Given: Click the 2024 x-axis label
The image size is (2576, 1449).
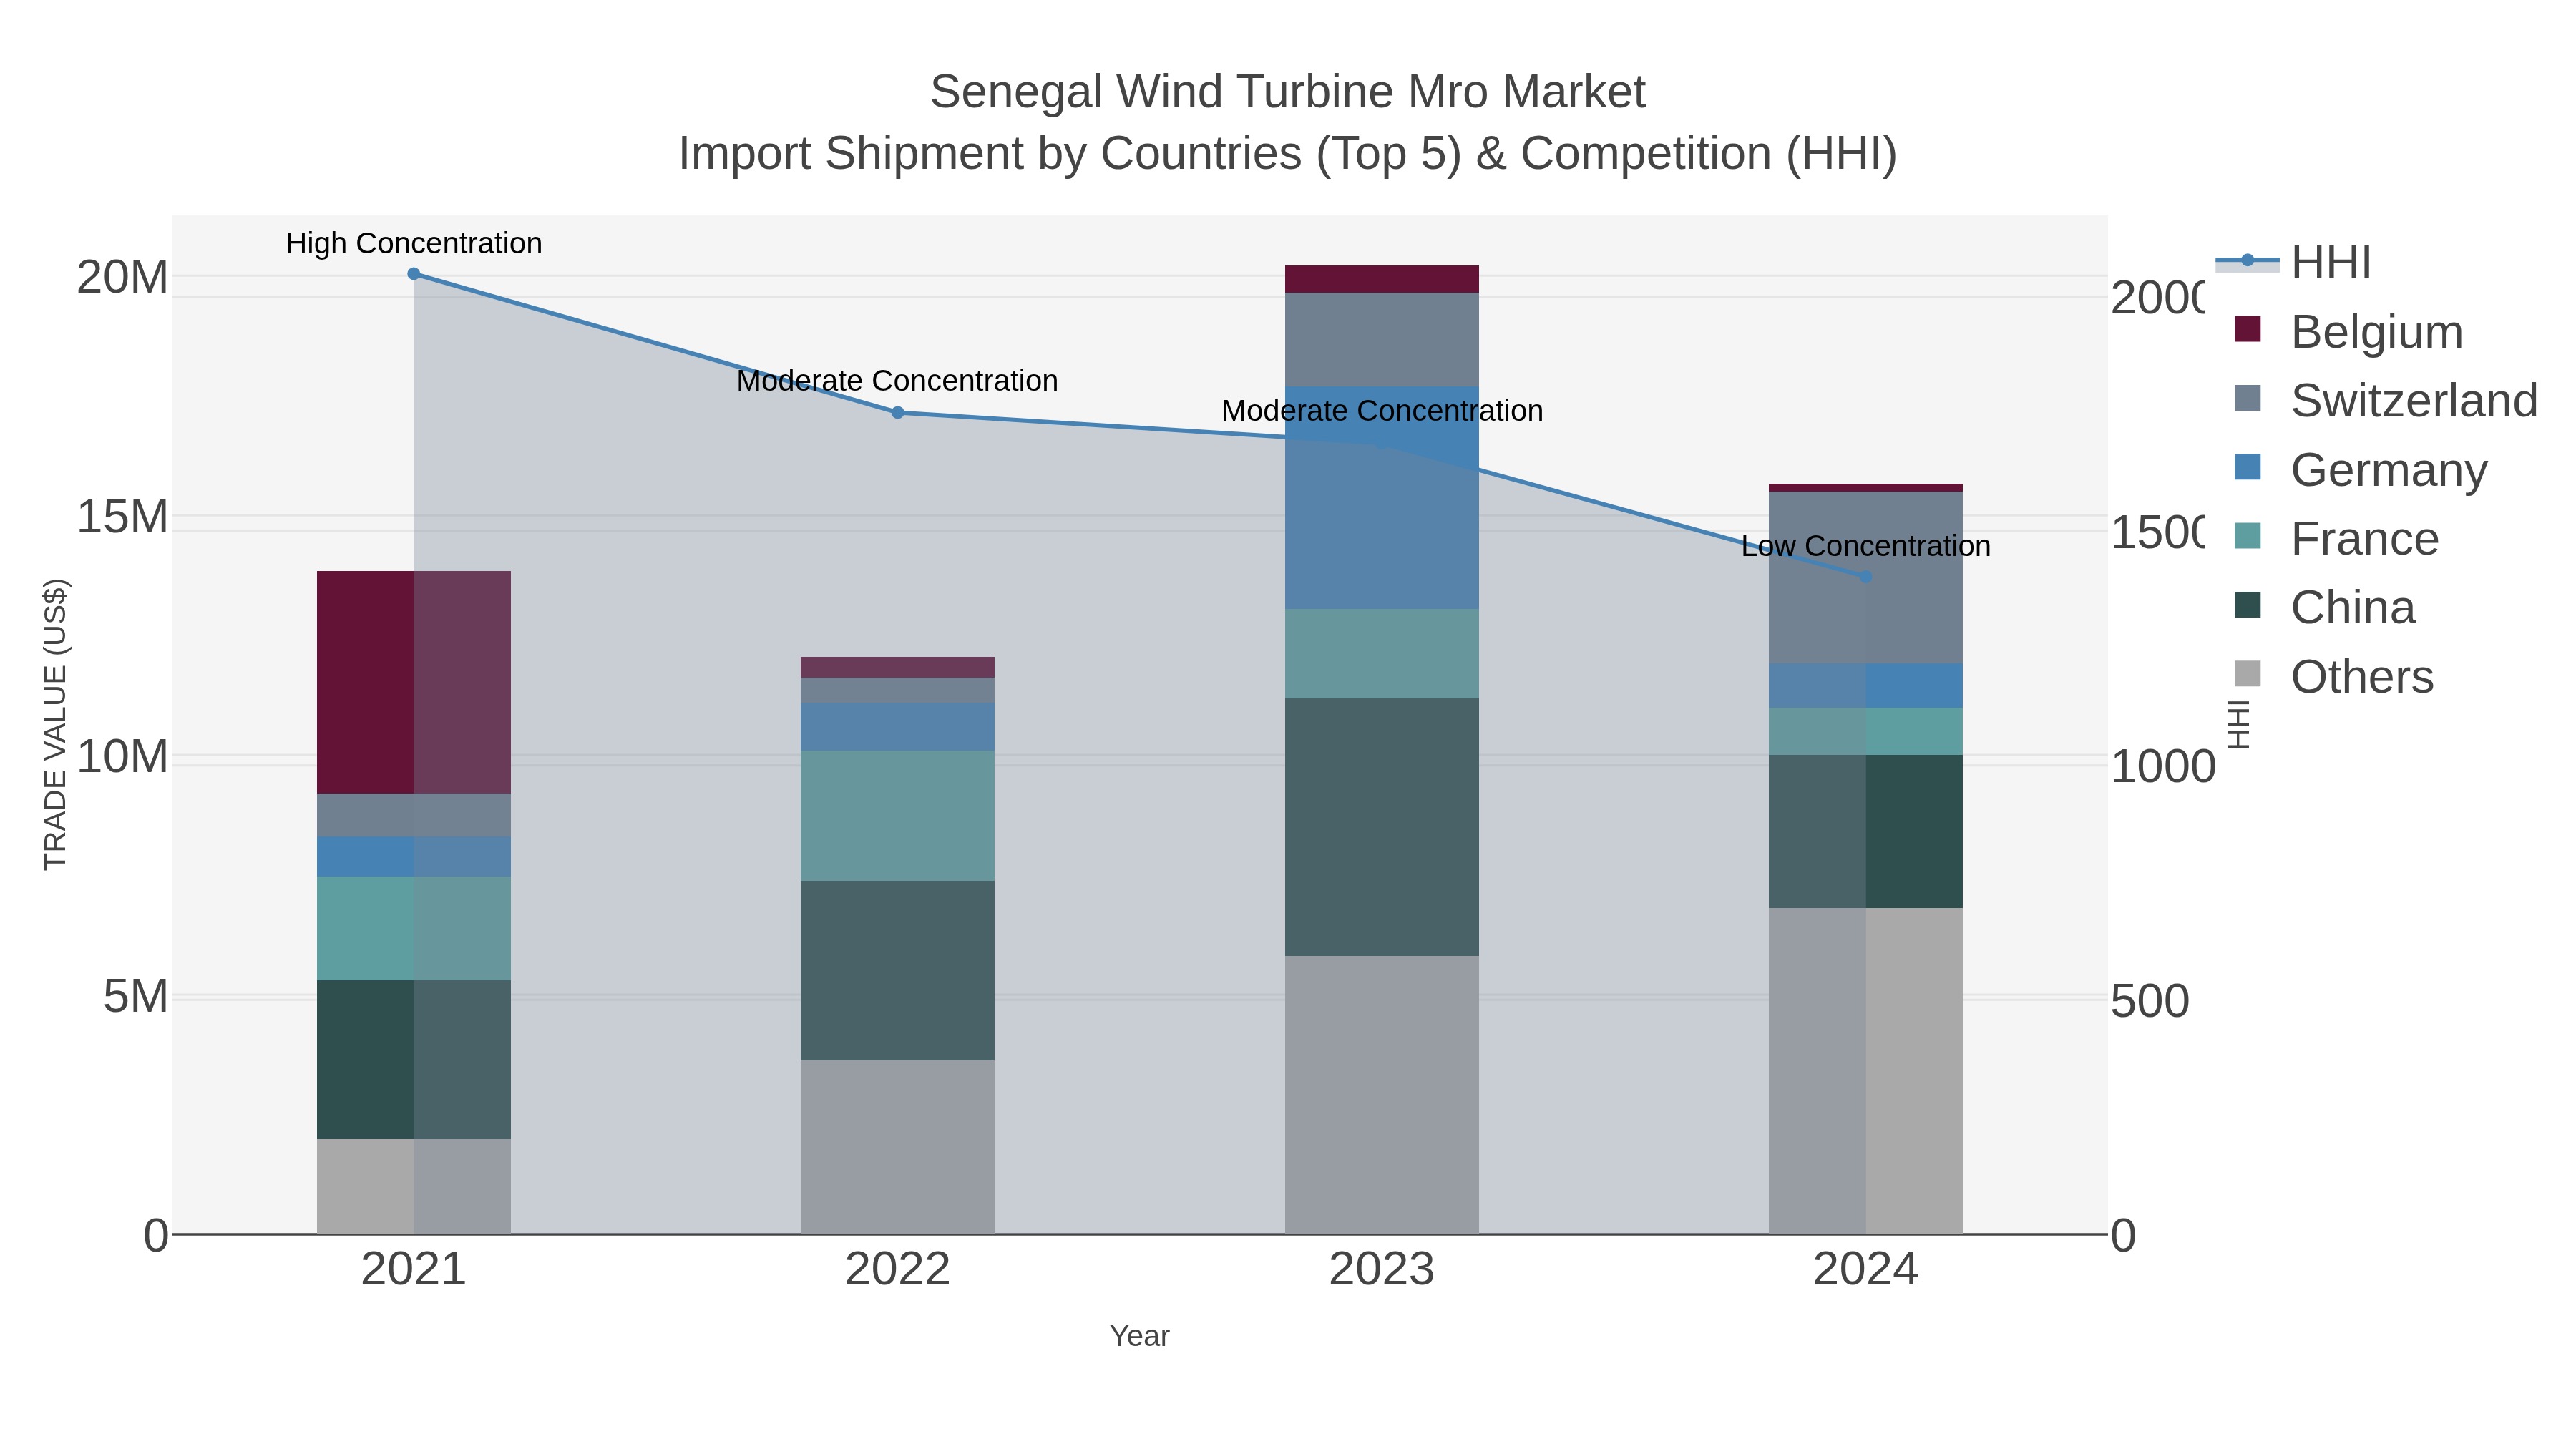Looking at the screenshot, I should [1866, 1270].
